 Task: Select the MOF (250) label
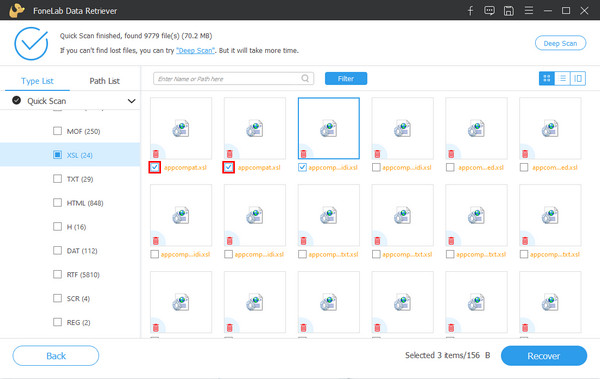coord(83,131)
